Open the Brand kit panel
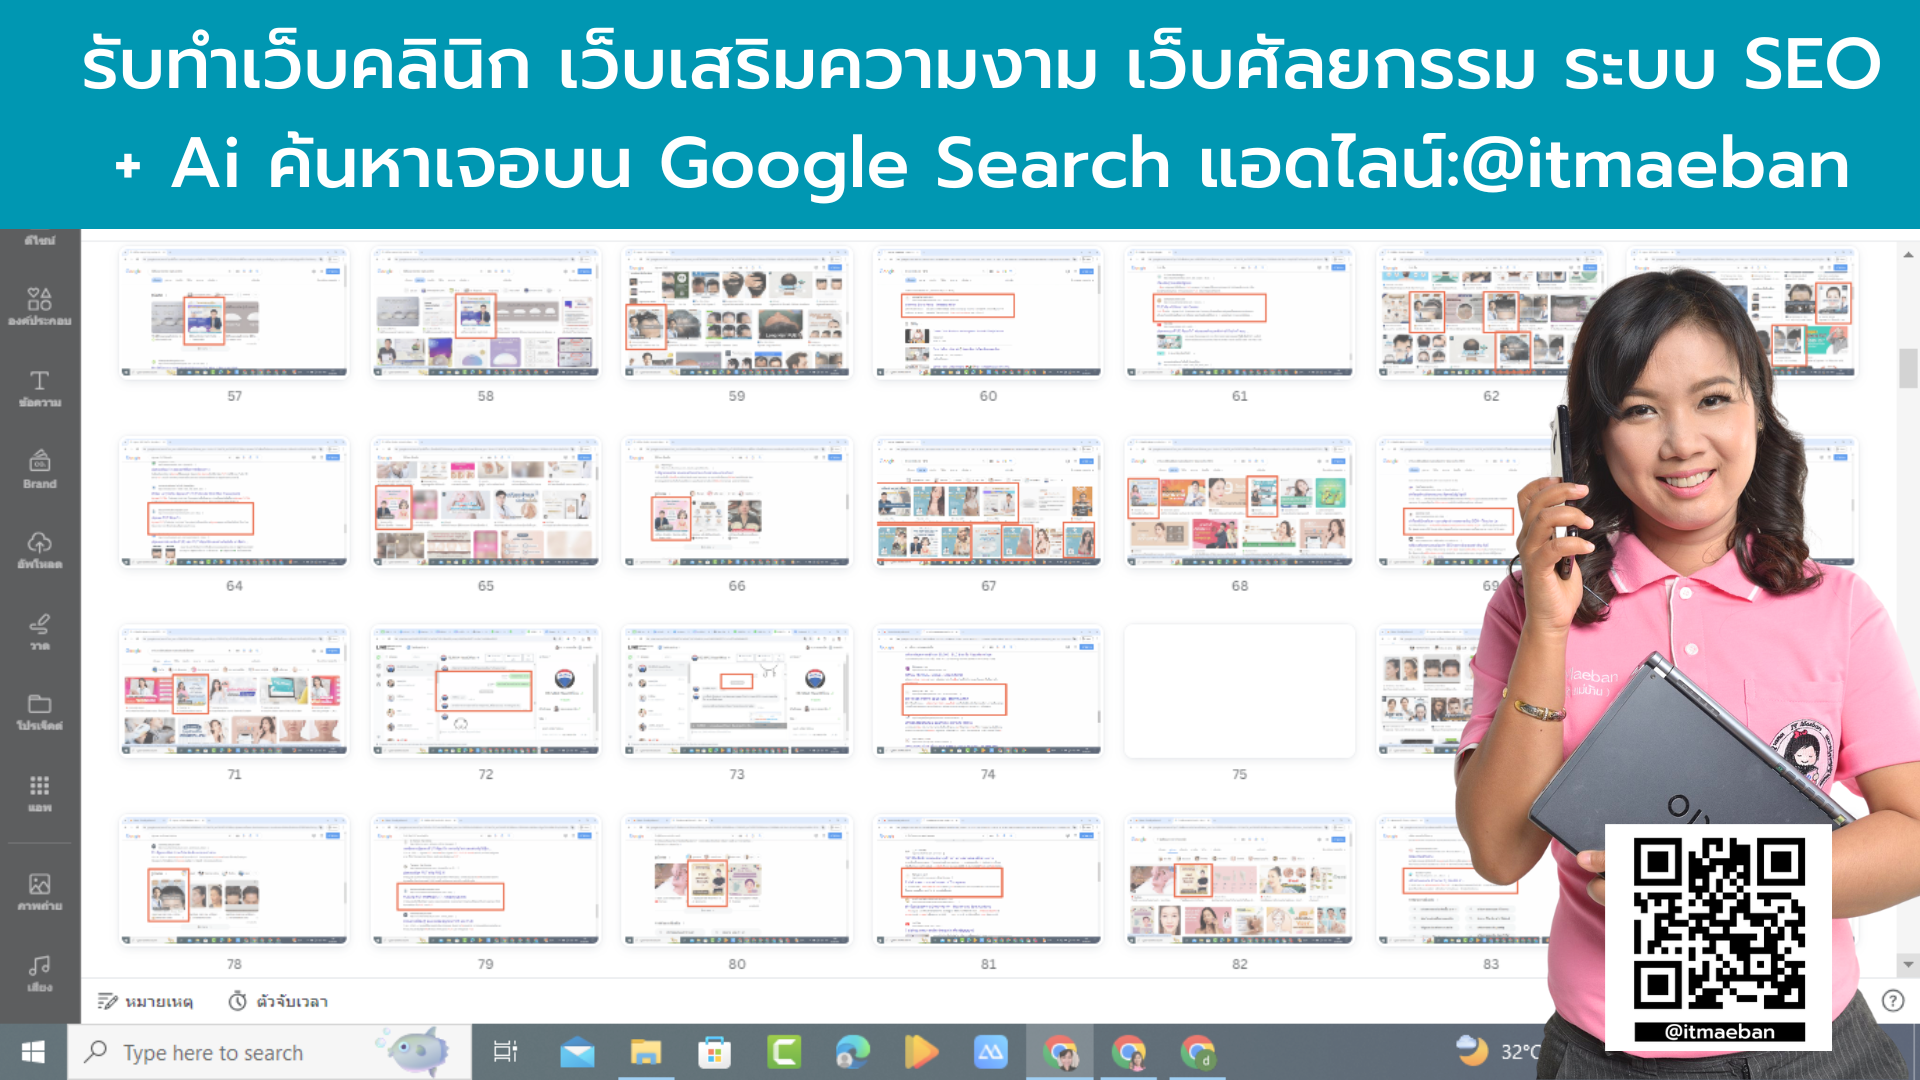 (x=40, y=470)
